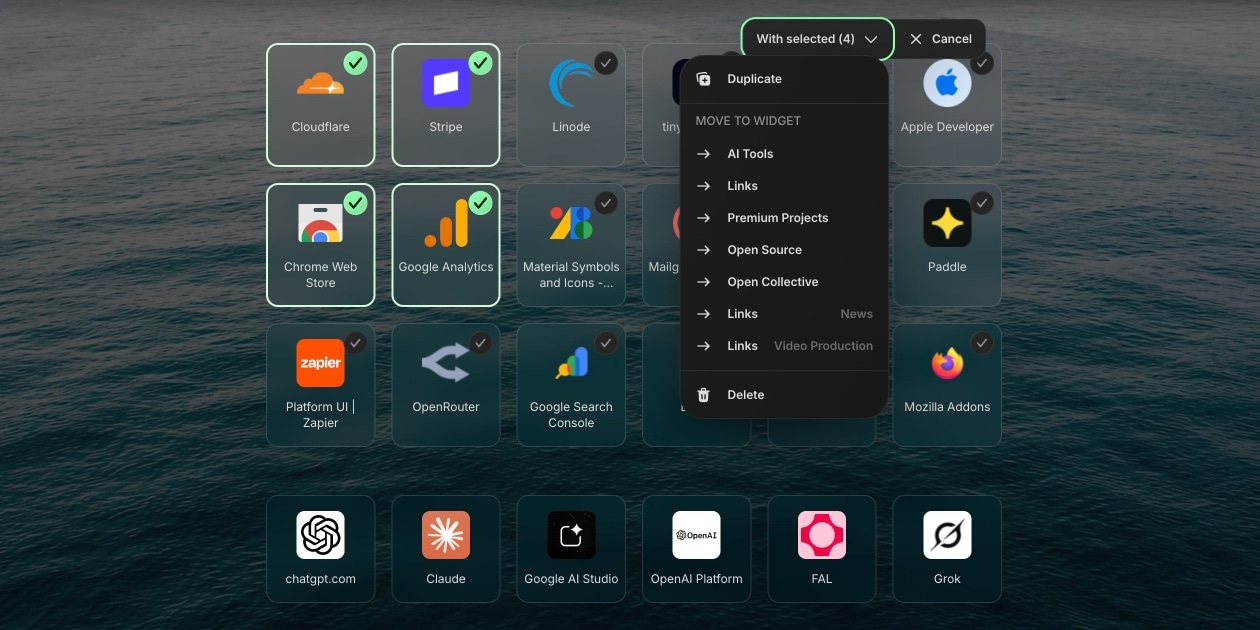This screenshot has height=630, width=1260.
Task: Move selected to Links News widget
Action: 784,314
